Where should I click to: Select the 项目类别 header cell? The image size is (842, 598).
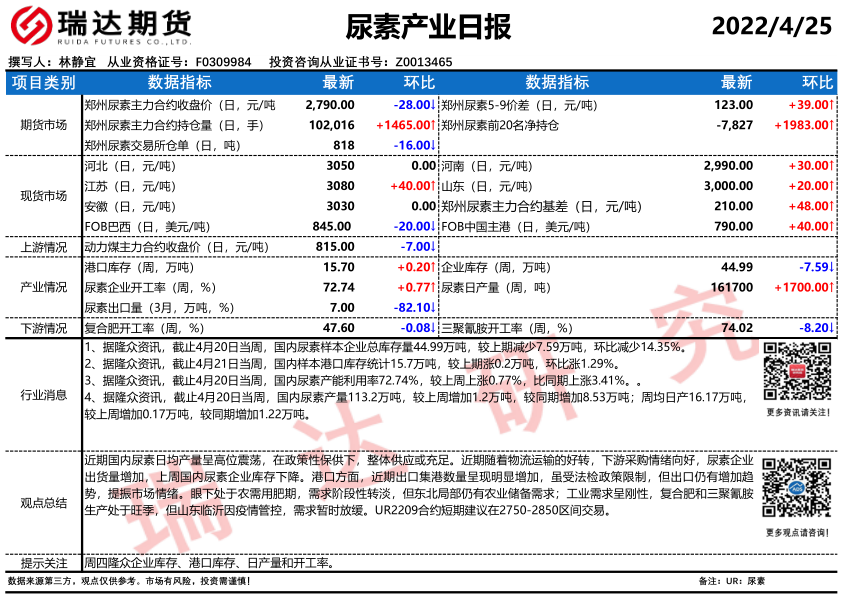point(42,82)
